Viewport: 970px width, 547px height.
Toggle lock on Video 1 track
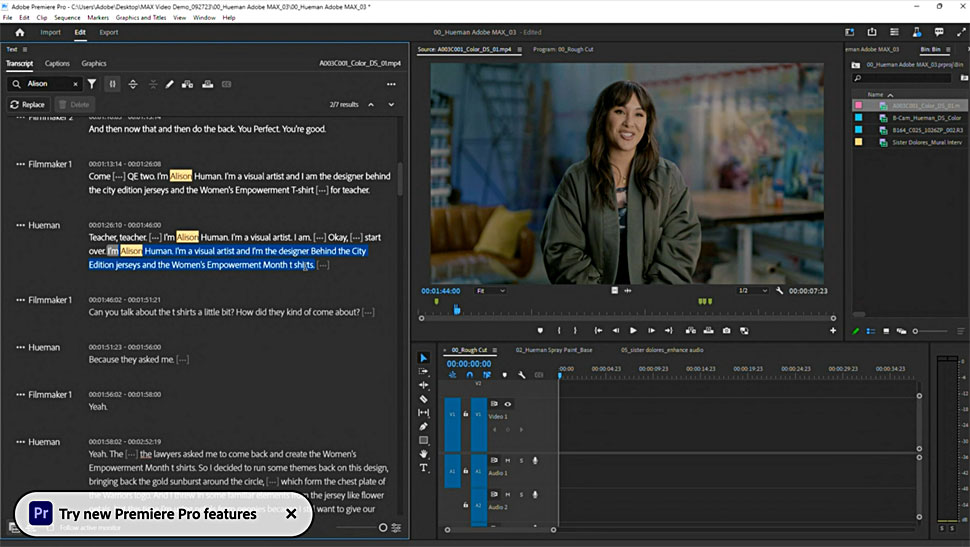coord(466,414)
